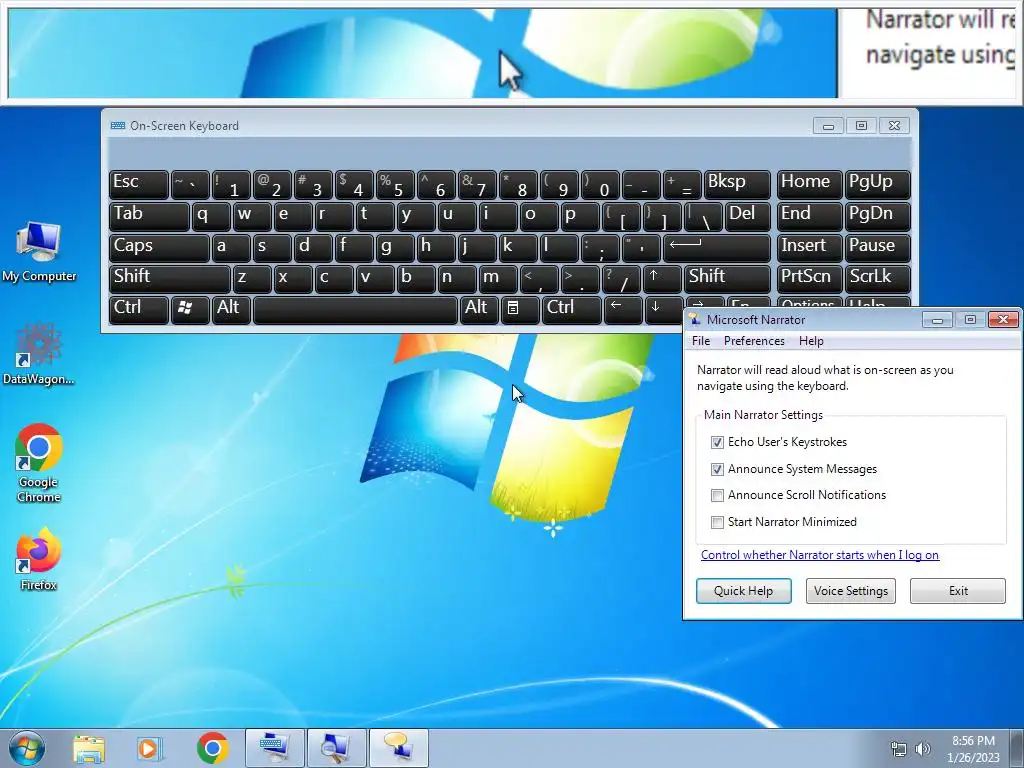Click the Esc key on keyboard
The image size is (1024, 768).
click(138, 185)
